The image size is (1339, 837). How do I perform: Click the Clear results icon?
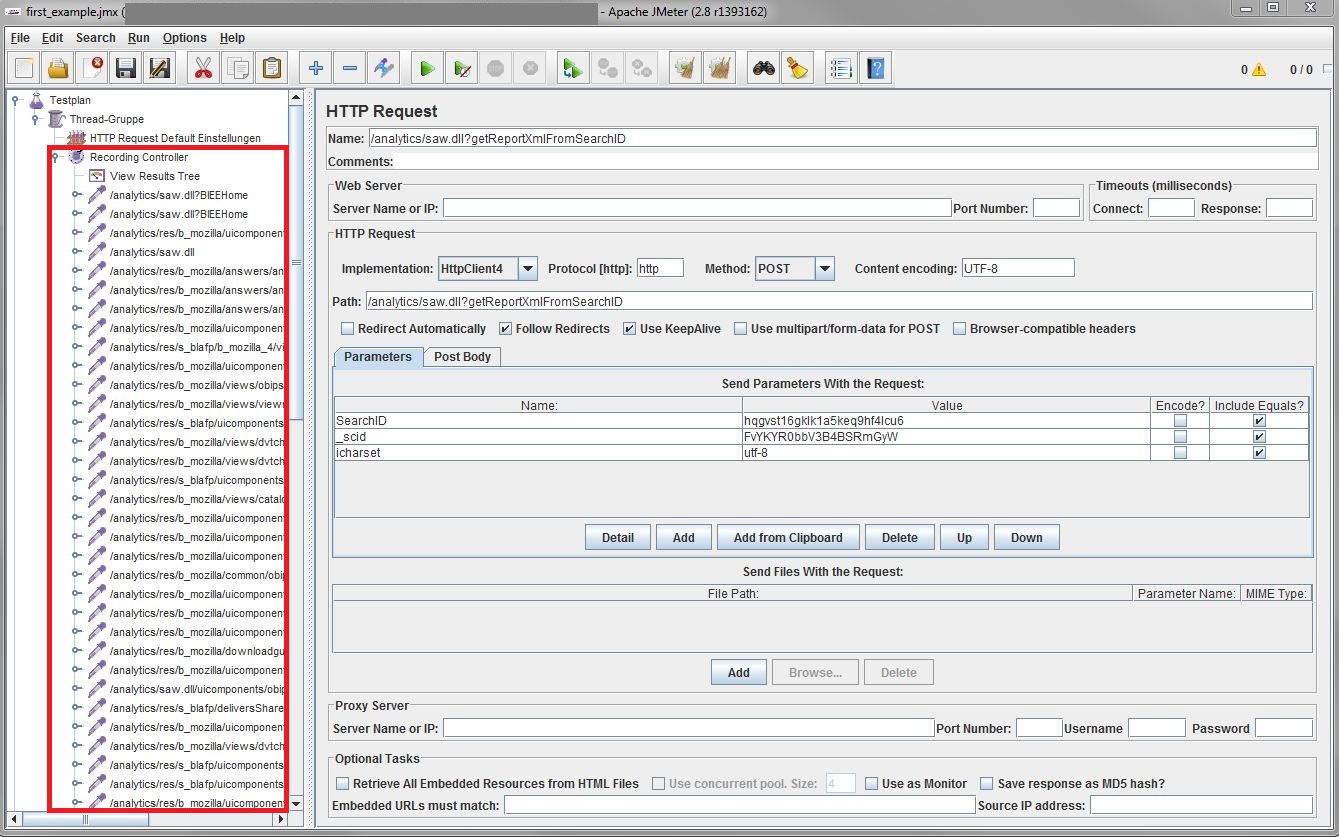coord(685,69)
